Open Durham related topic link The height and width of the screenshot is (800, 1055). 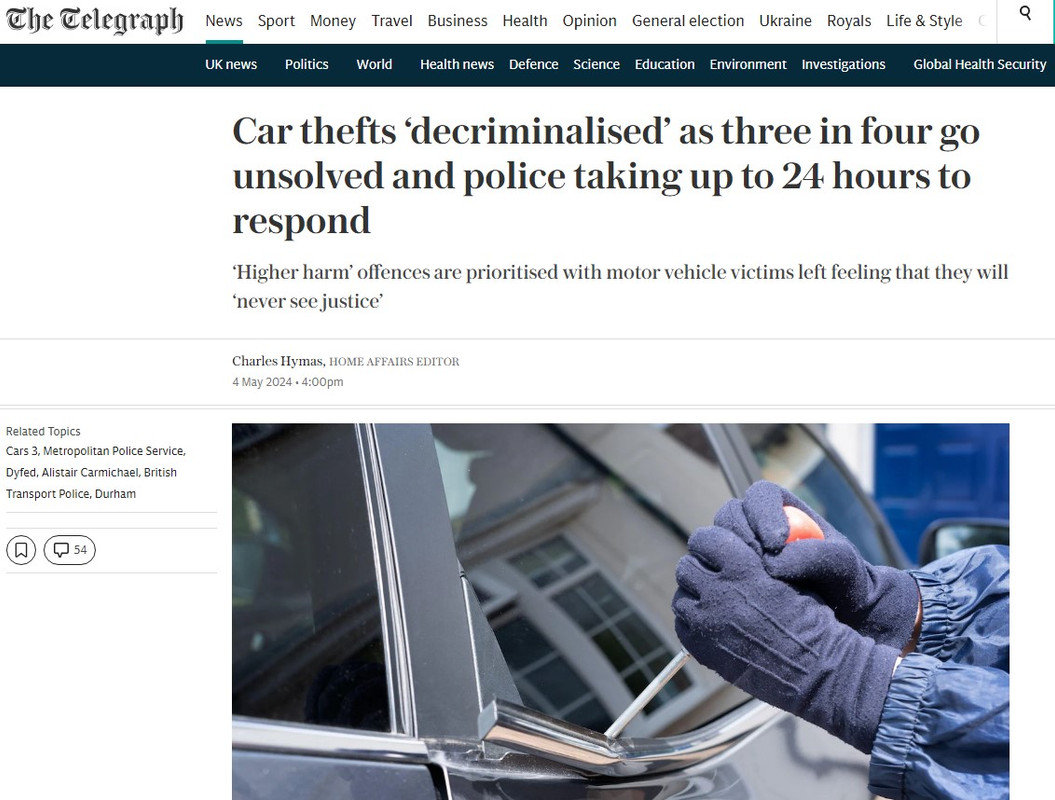pos(115,494)
